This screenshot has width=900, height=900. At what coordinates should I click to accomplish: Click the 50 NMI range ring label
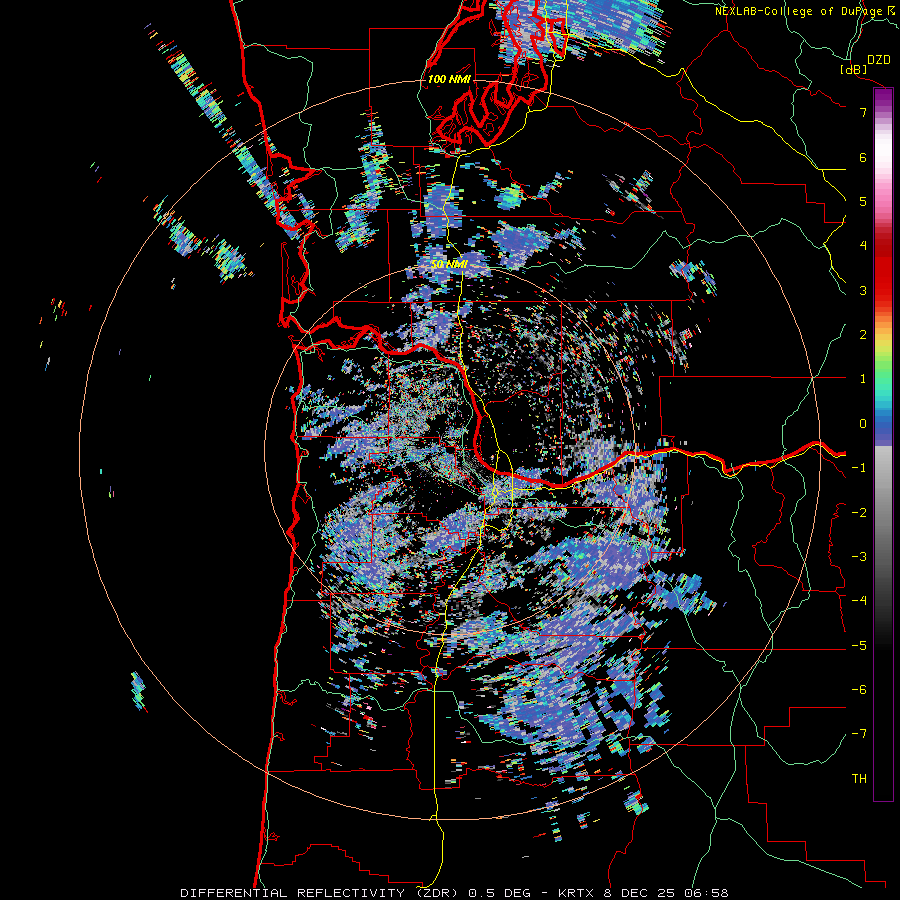point(449,265)
